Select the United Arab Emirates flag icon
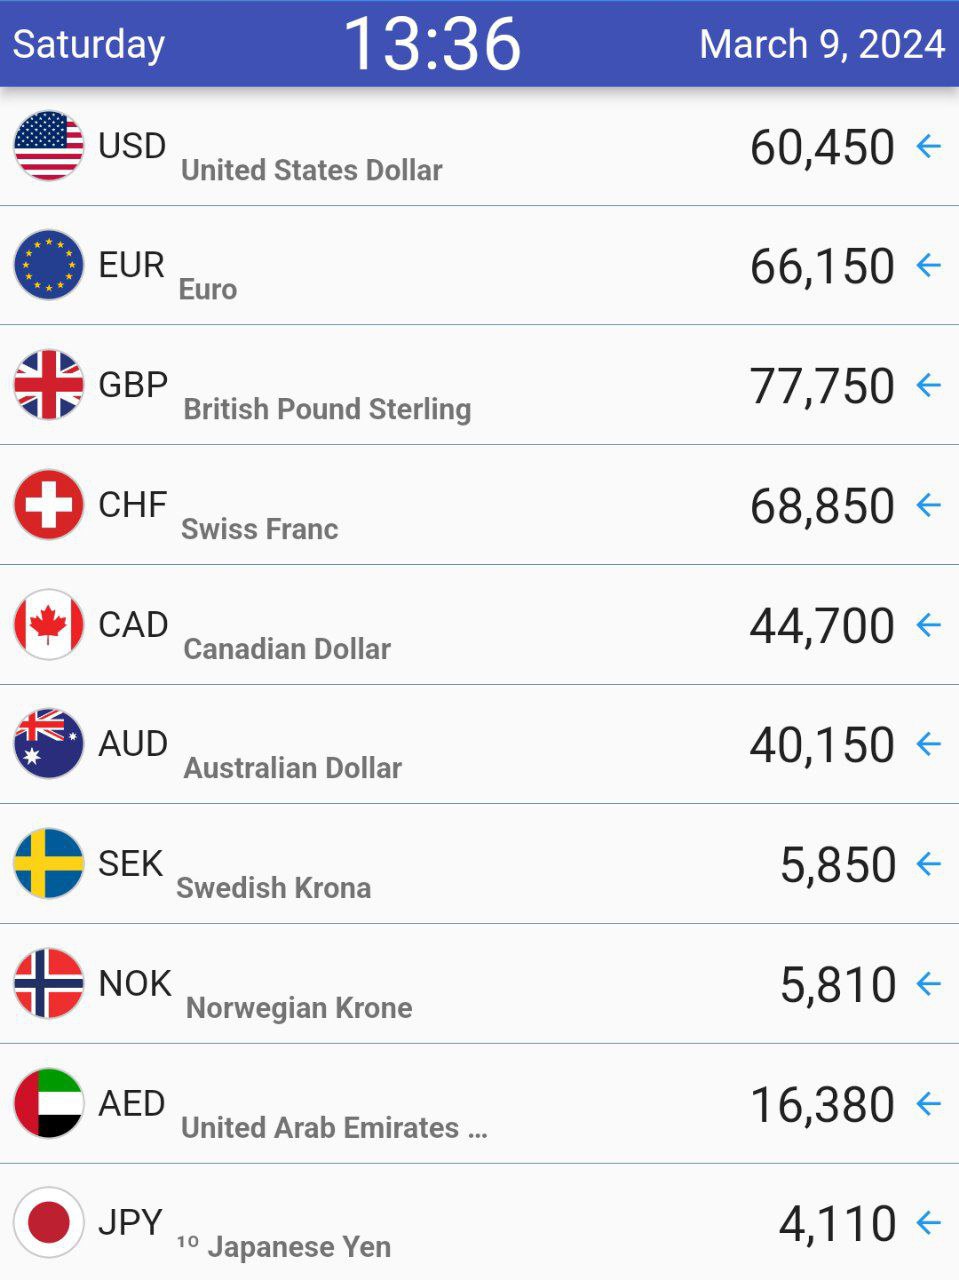The image size is (959, 1280). coord(49,1104)
